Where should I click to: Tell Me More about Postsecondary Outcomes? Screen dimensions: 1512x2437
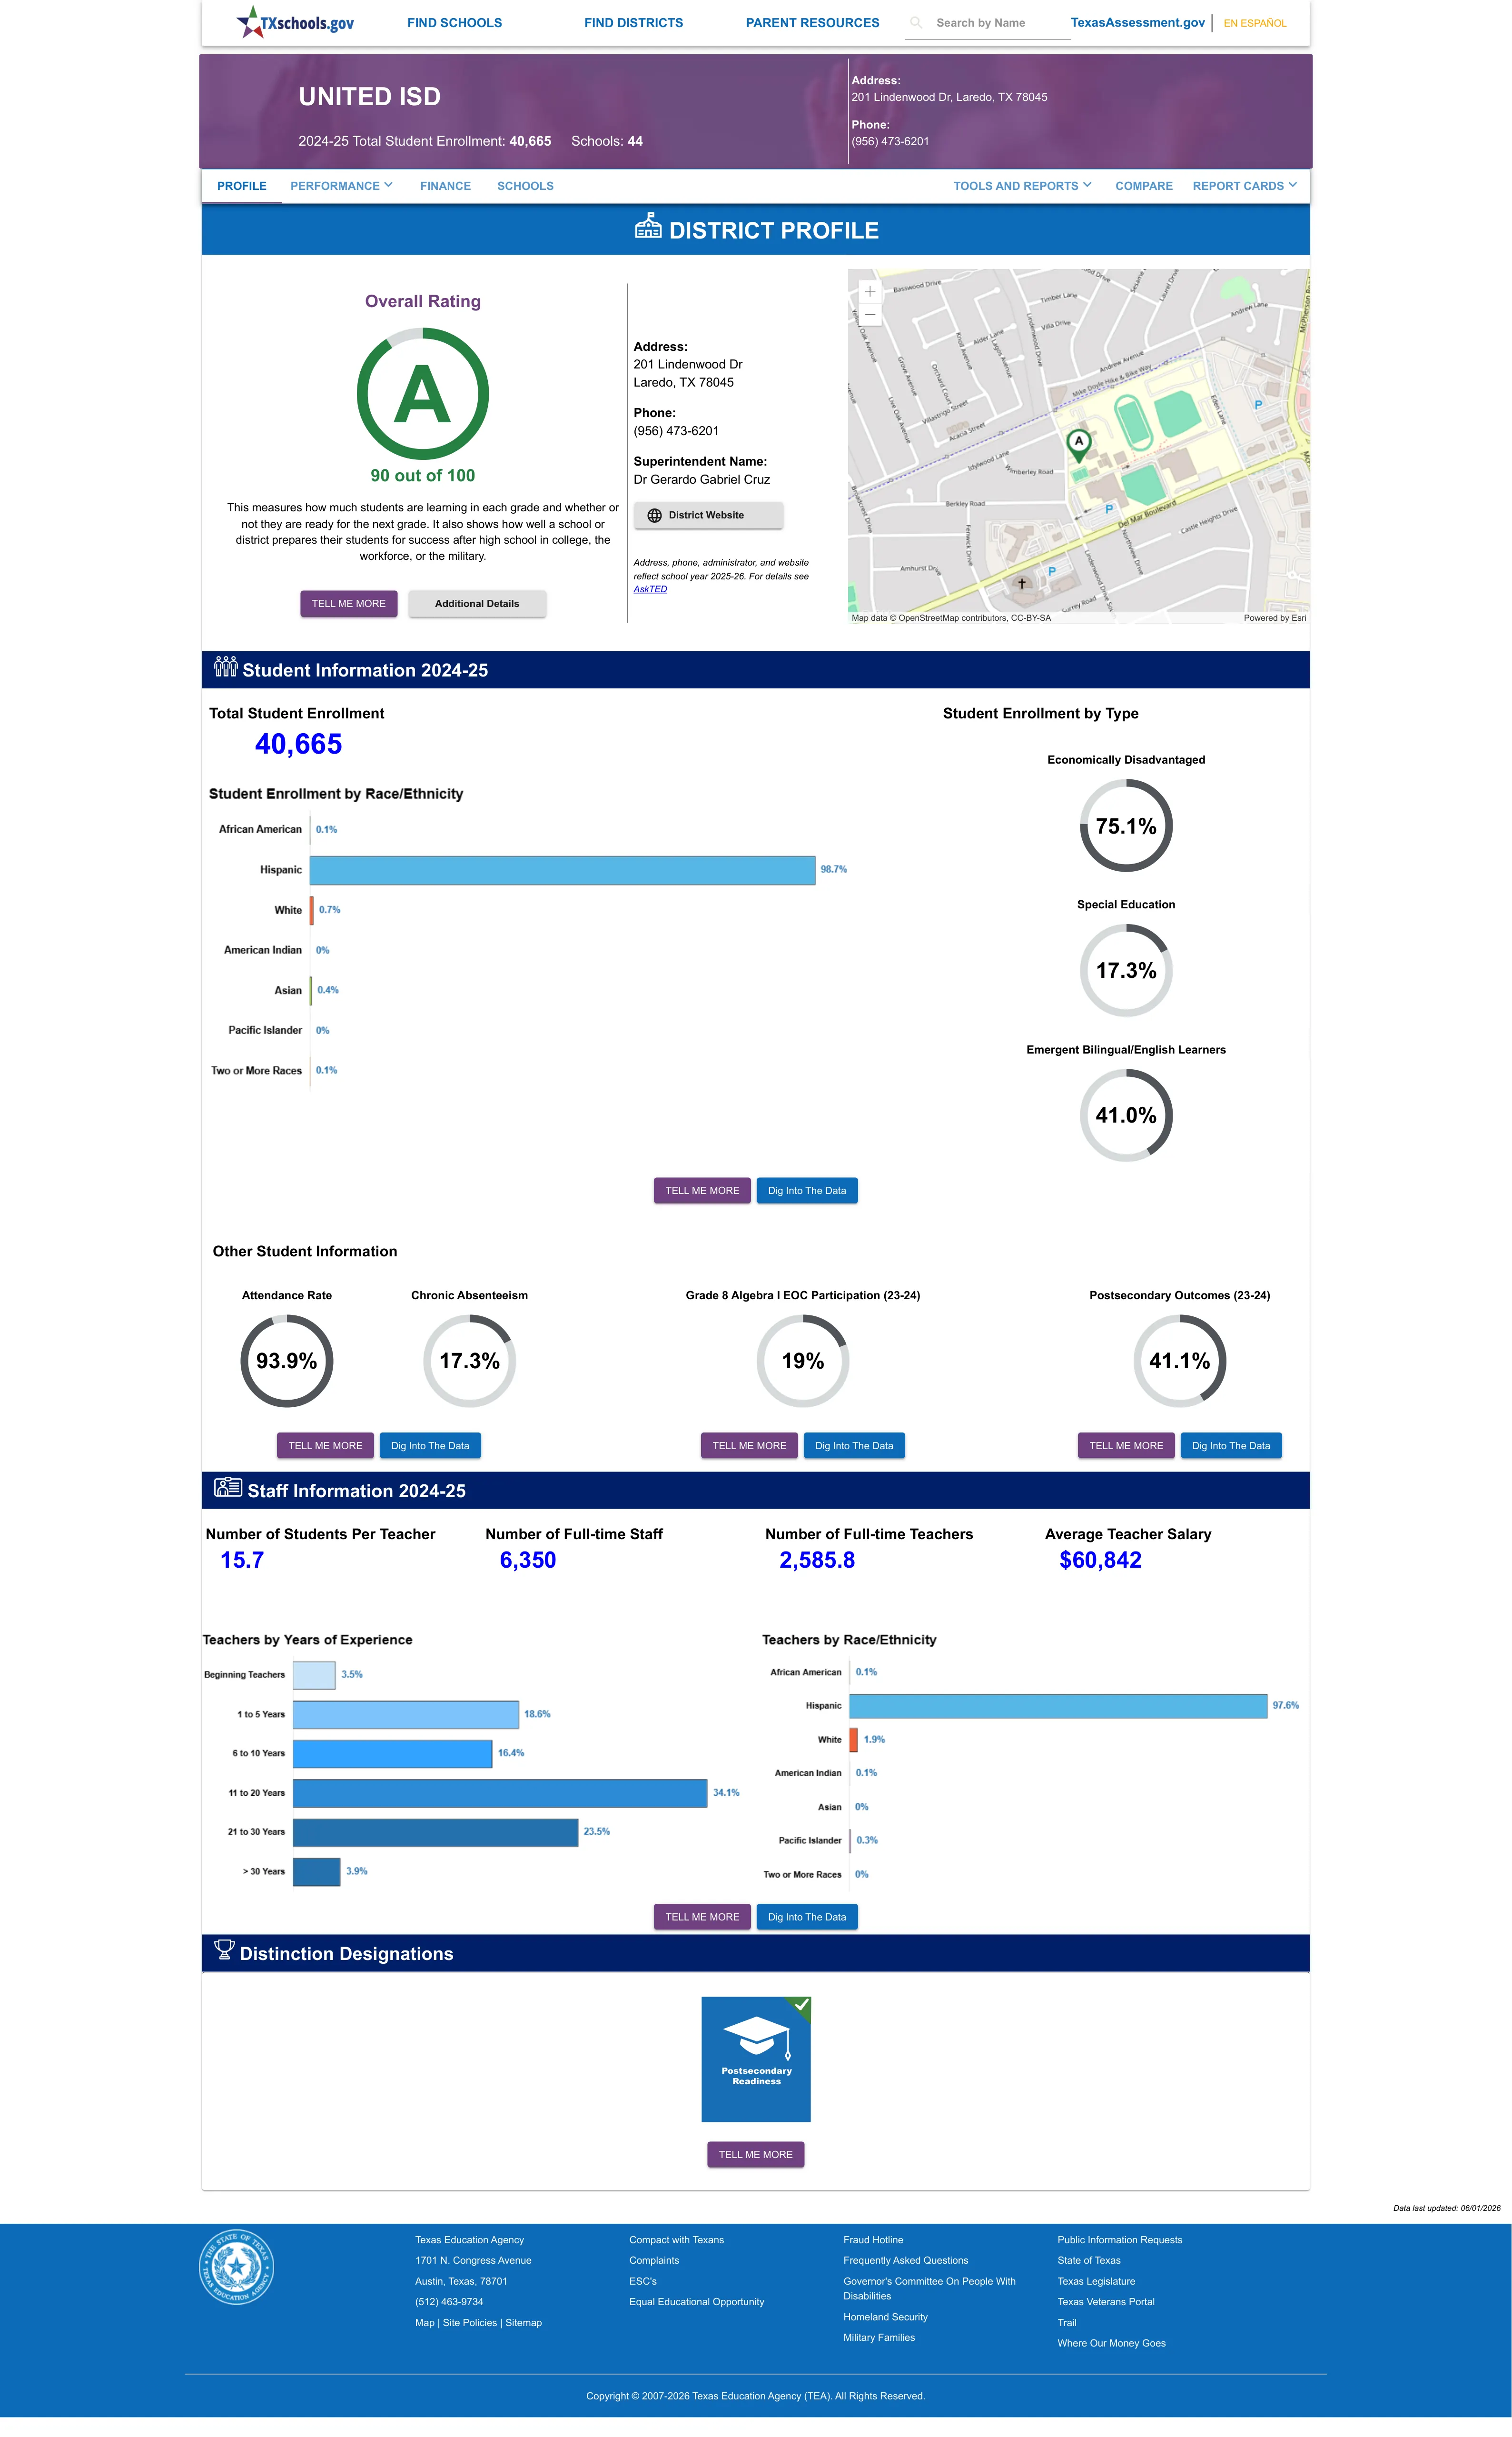pyautogui.click(x=1126, y=1446)
